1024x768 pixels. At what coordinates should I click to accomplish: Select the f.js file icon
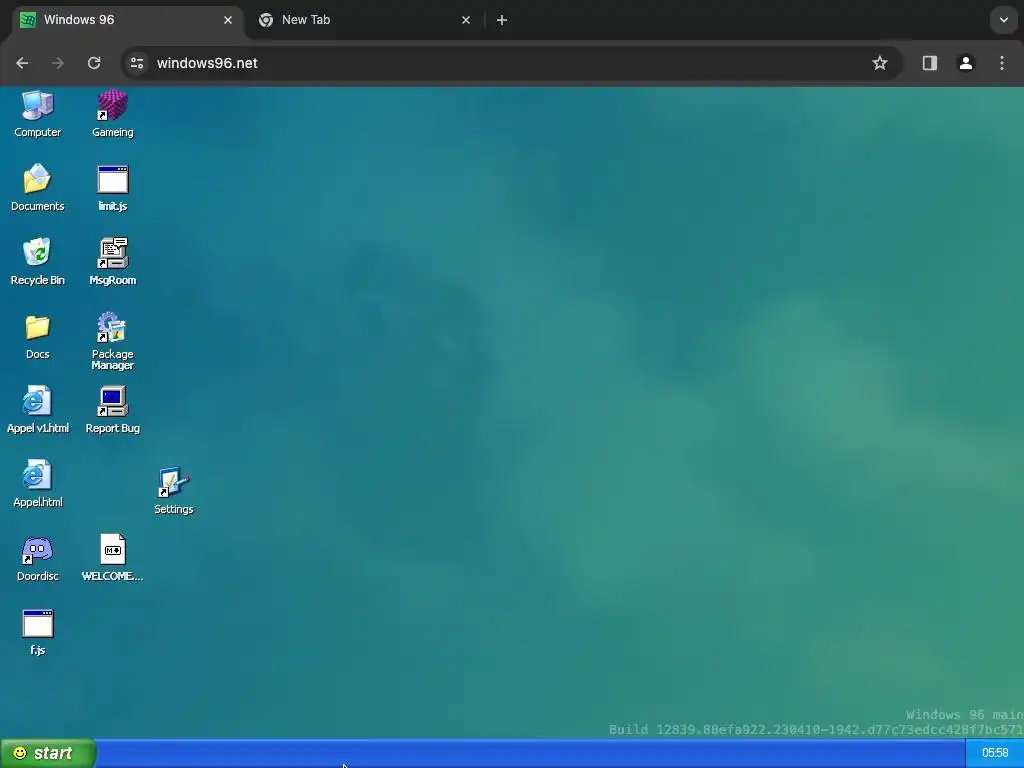pos(37,632)
